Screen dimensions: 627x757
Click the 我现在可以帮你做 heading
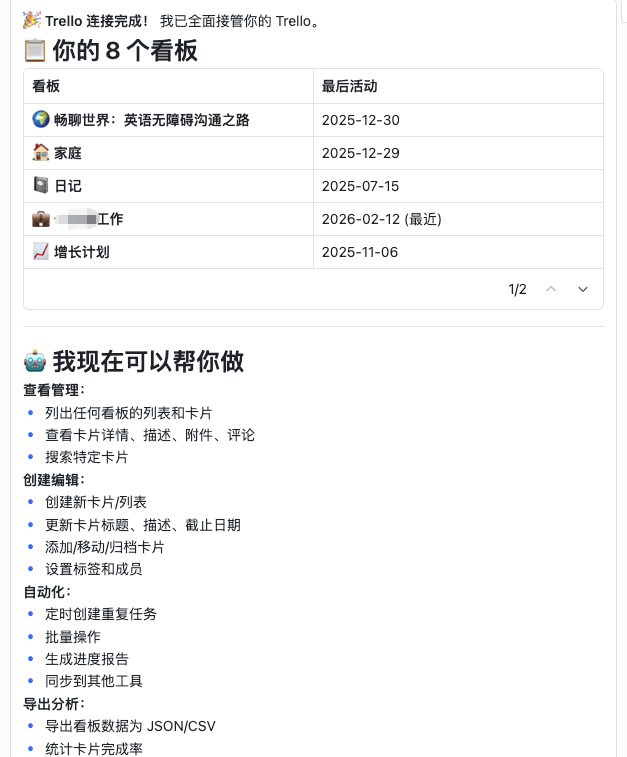point(148,362)
